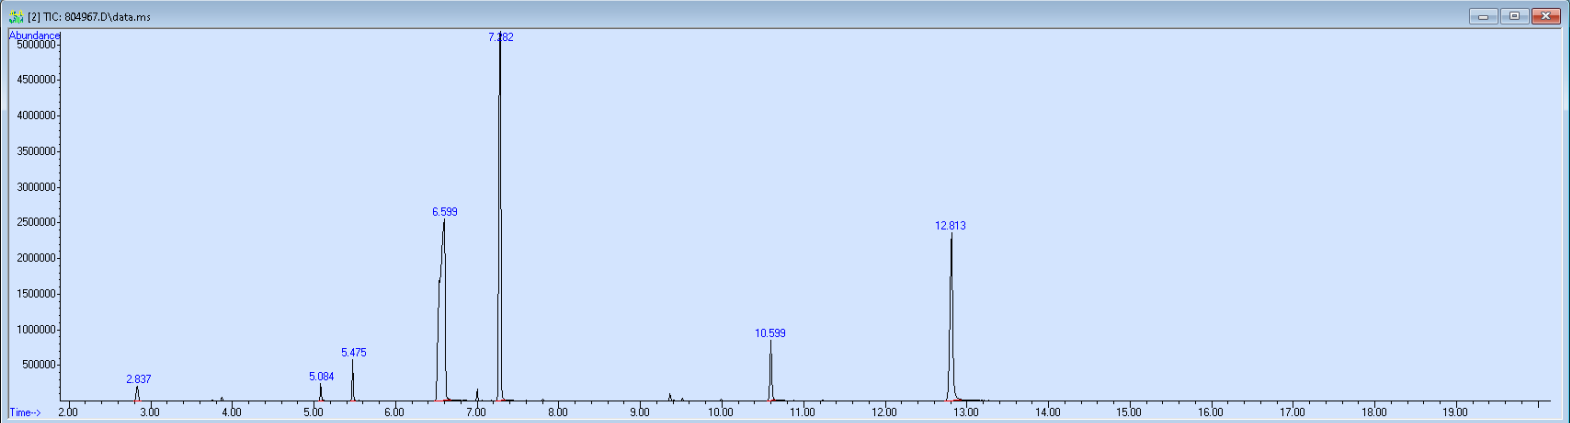Screen dimensions: 1570x423
Task: Click the 18.00 time axis label
Action: pyautogui.click(x=1374, y=412)
